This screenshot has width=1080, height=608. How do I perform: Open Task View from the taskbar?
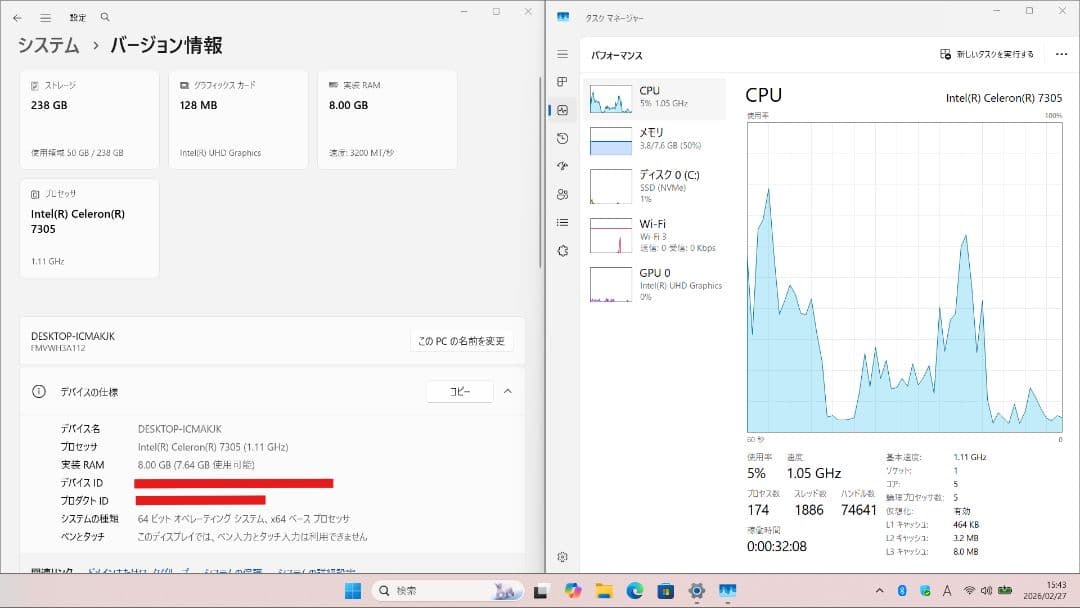[x=541, y=591]
